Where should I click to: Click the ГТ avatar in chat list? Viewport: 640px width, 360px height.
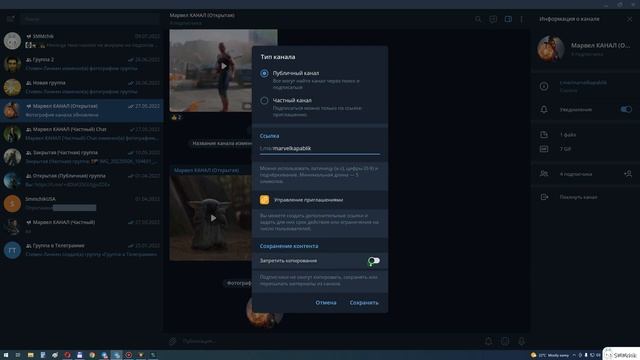pos(12,250)
